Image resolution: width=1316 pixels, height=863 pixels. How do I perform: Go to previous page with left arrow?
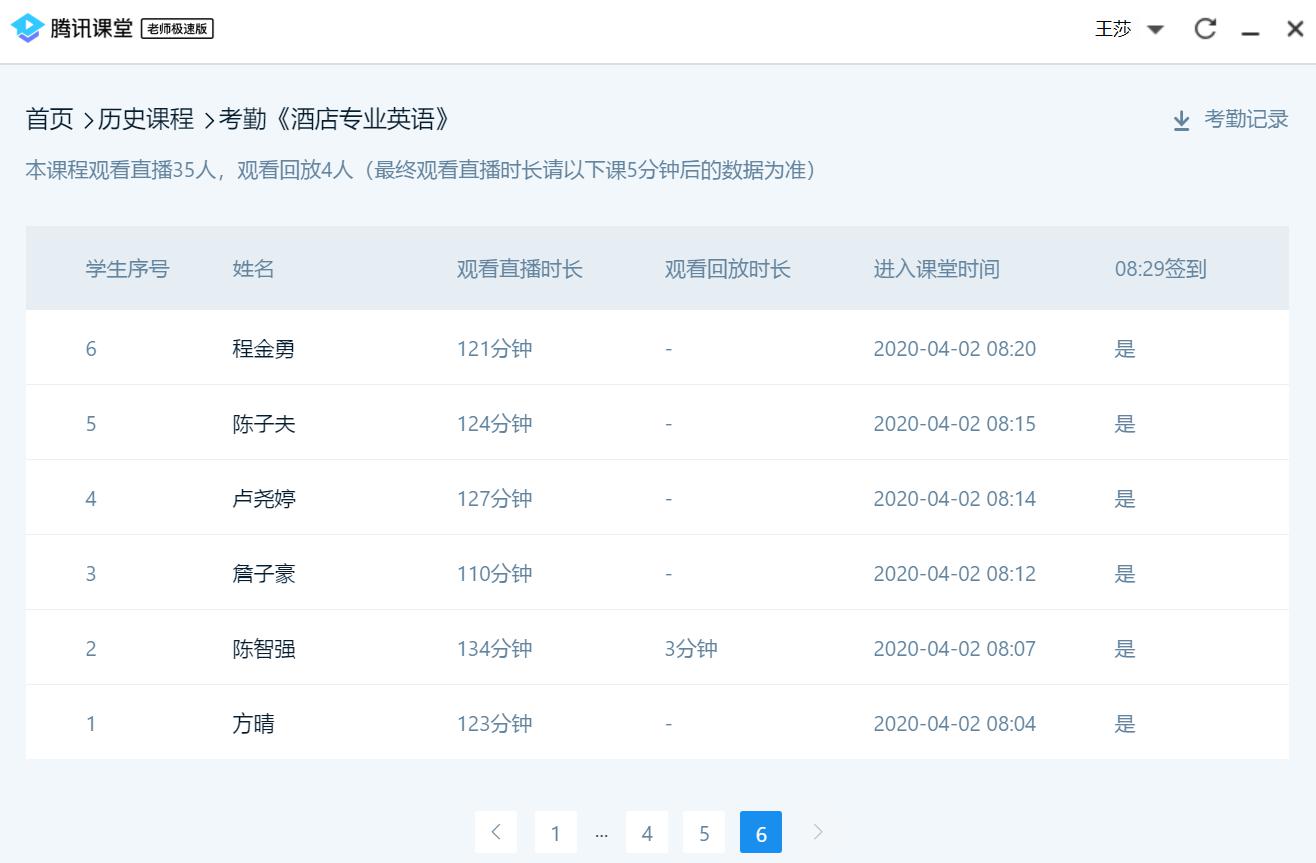point(496,832)
